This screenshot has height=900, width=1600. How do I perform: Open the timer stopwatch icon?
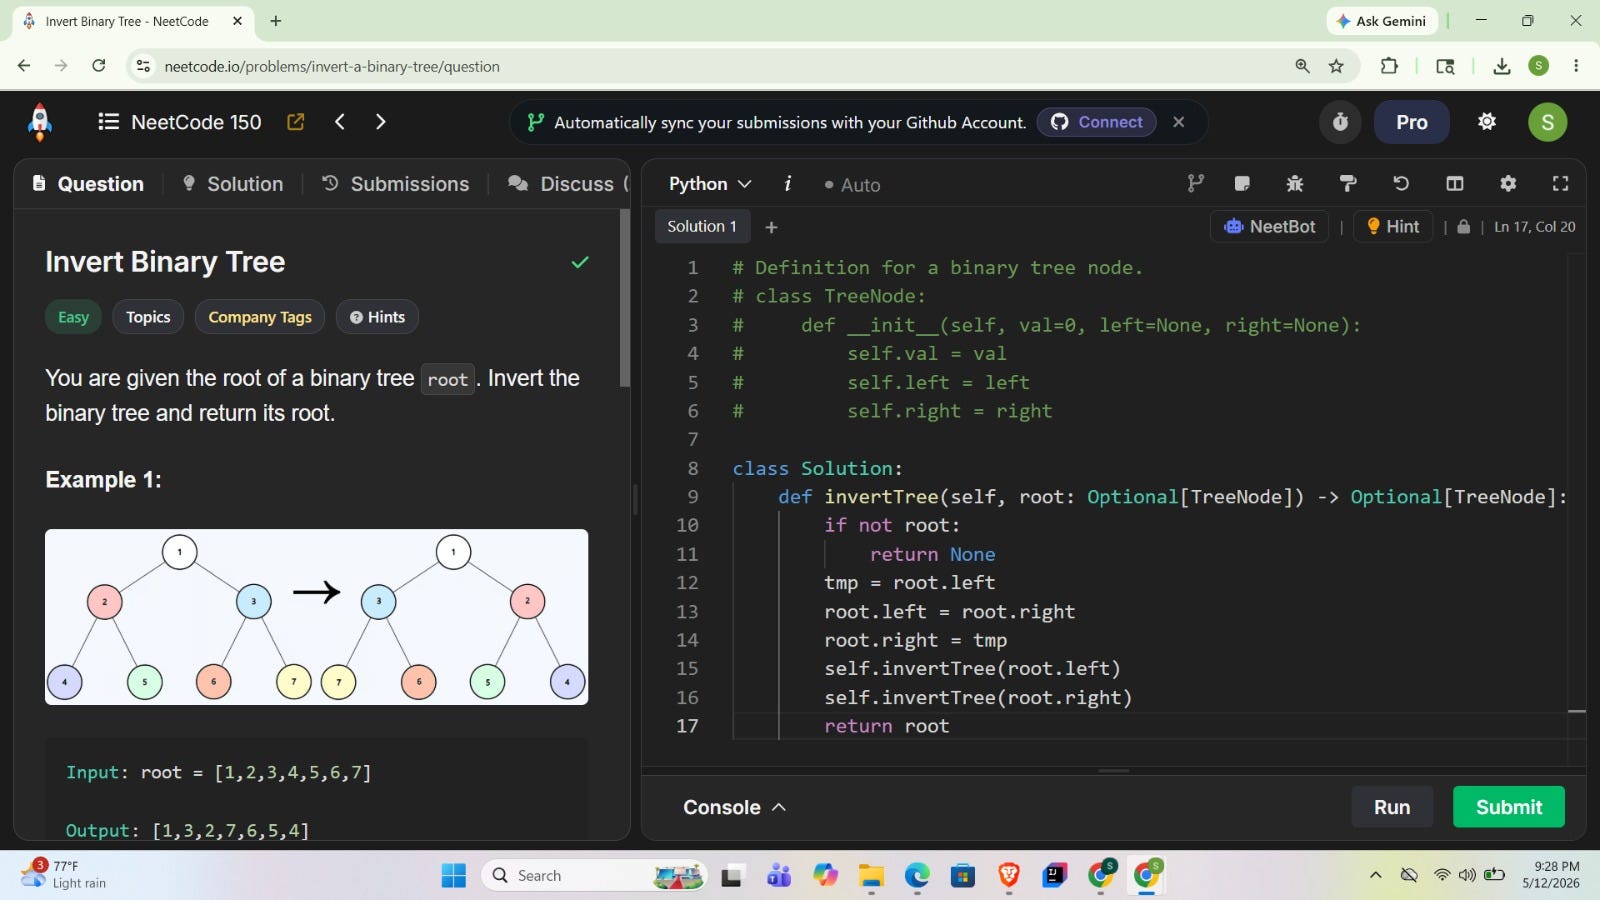pyautogui.click(x=1340, y=122)
